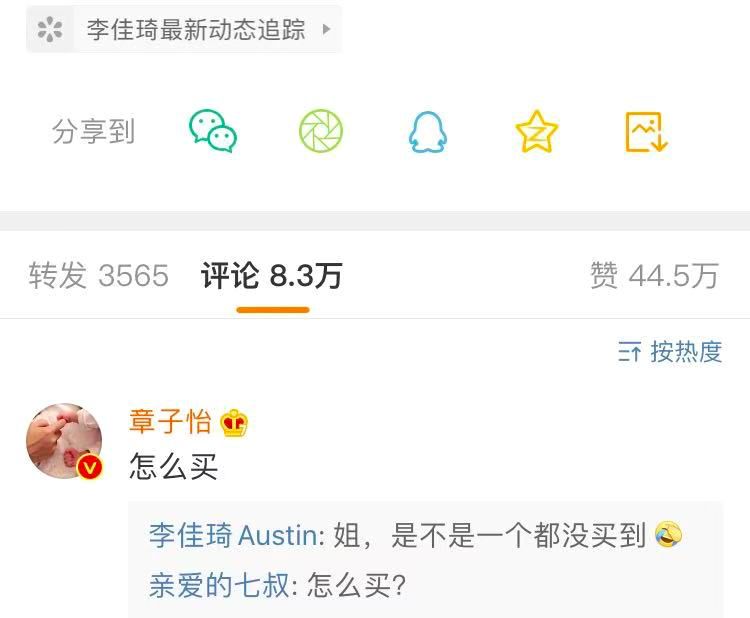Tap 章子怡's avatar thumbnail

(64, 441)
